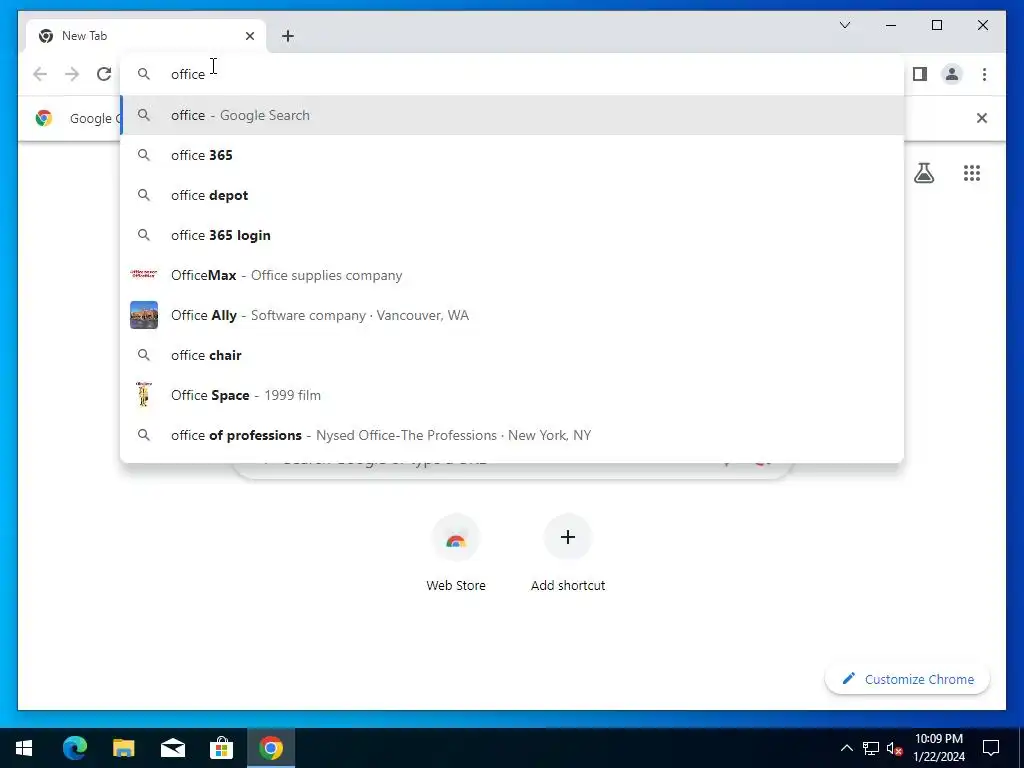The image size is (1024, 768).
Task: Dismiss the Google Chrome infobar
Action: point(982,118)
